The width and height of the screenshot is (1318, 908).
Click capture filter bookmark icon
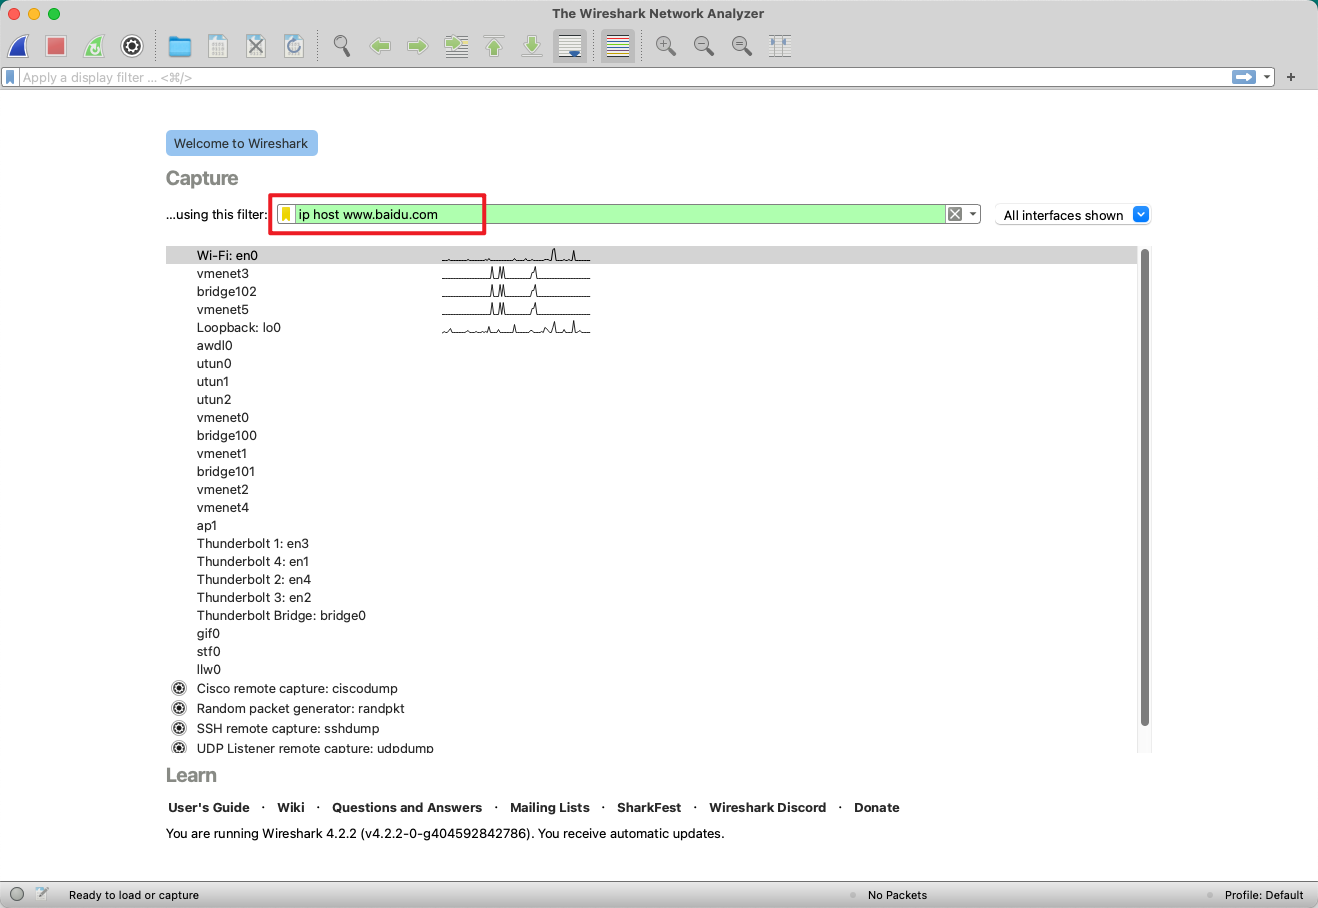tap(286, 214)
